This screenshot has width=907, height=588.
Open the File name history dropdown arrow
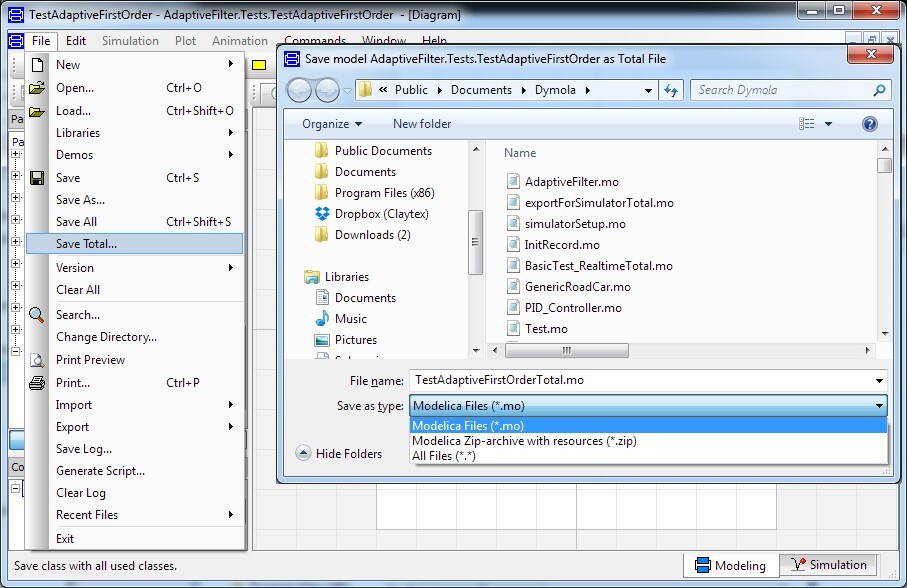(x=879, y=380)
